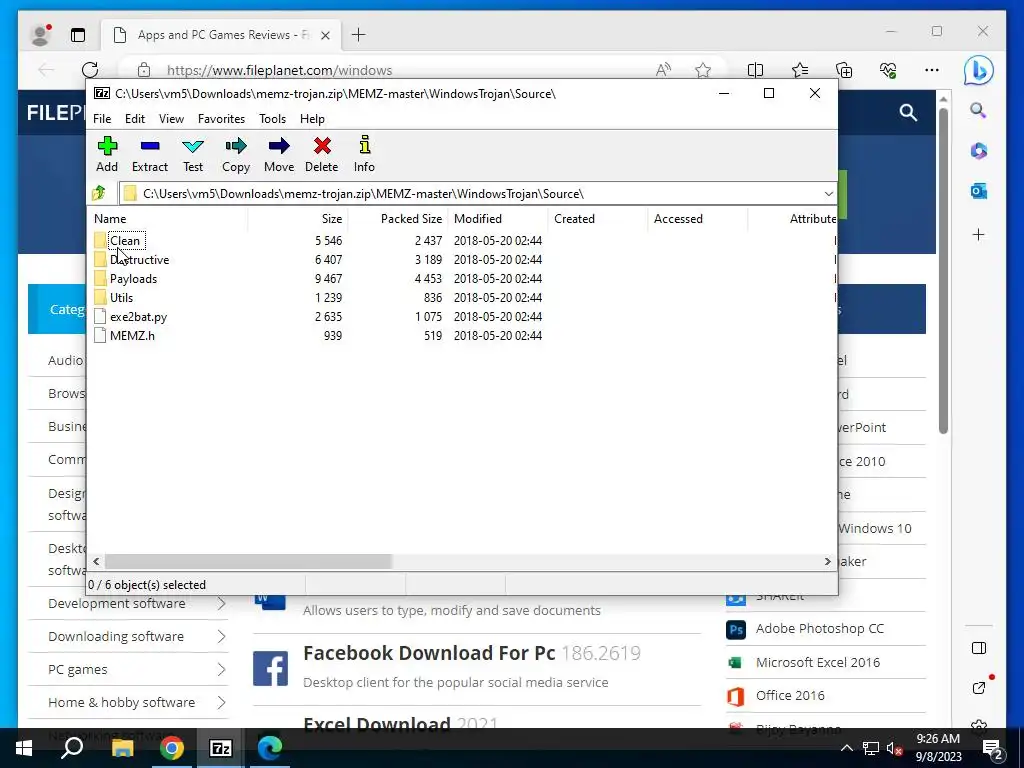Click the 7-Zip horizontal scrollbar thumb
Image resolution: width=1024 pixels, height=768 pixels.
248,562
